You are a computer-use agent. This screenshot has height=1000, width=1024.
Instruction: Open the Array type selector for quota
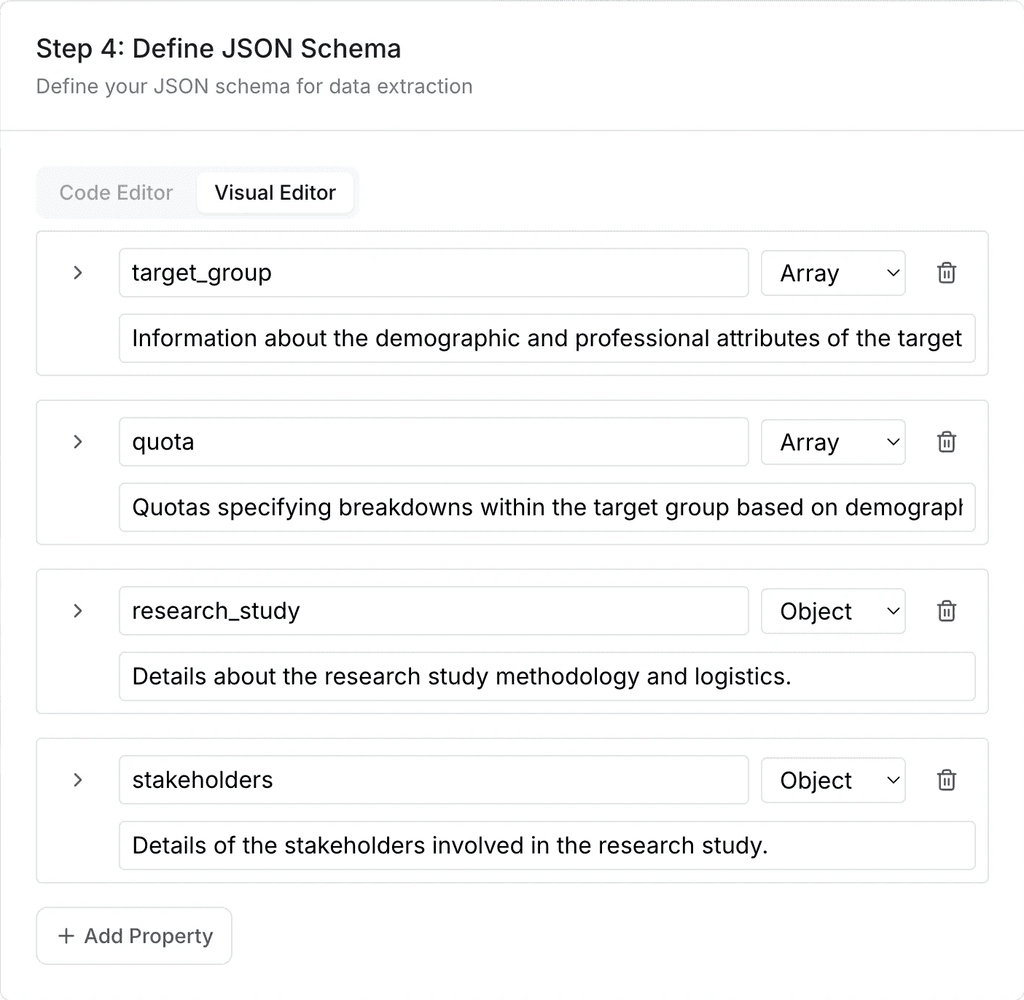pos(833,441)
